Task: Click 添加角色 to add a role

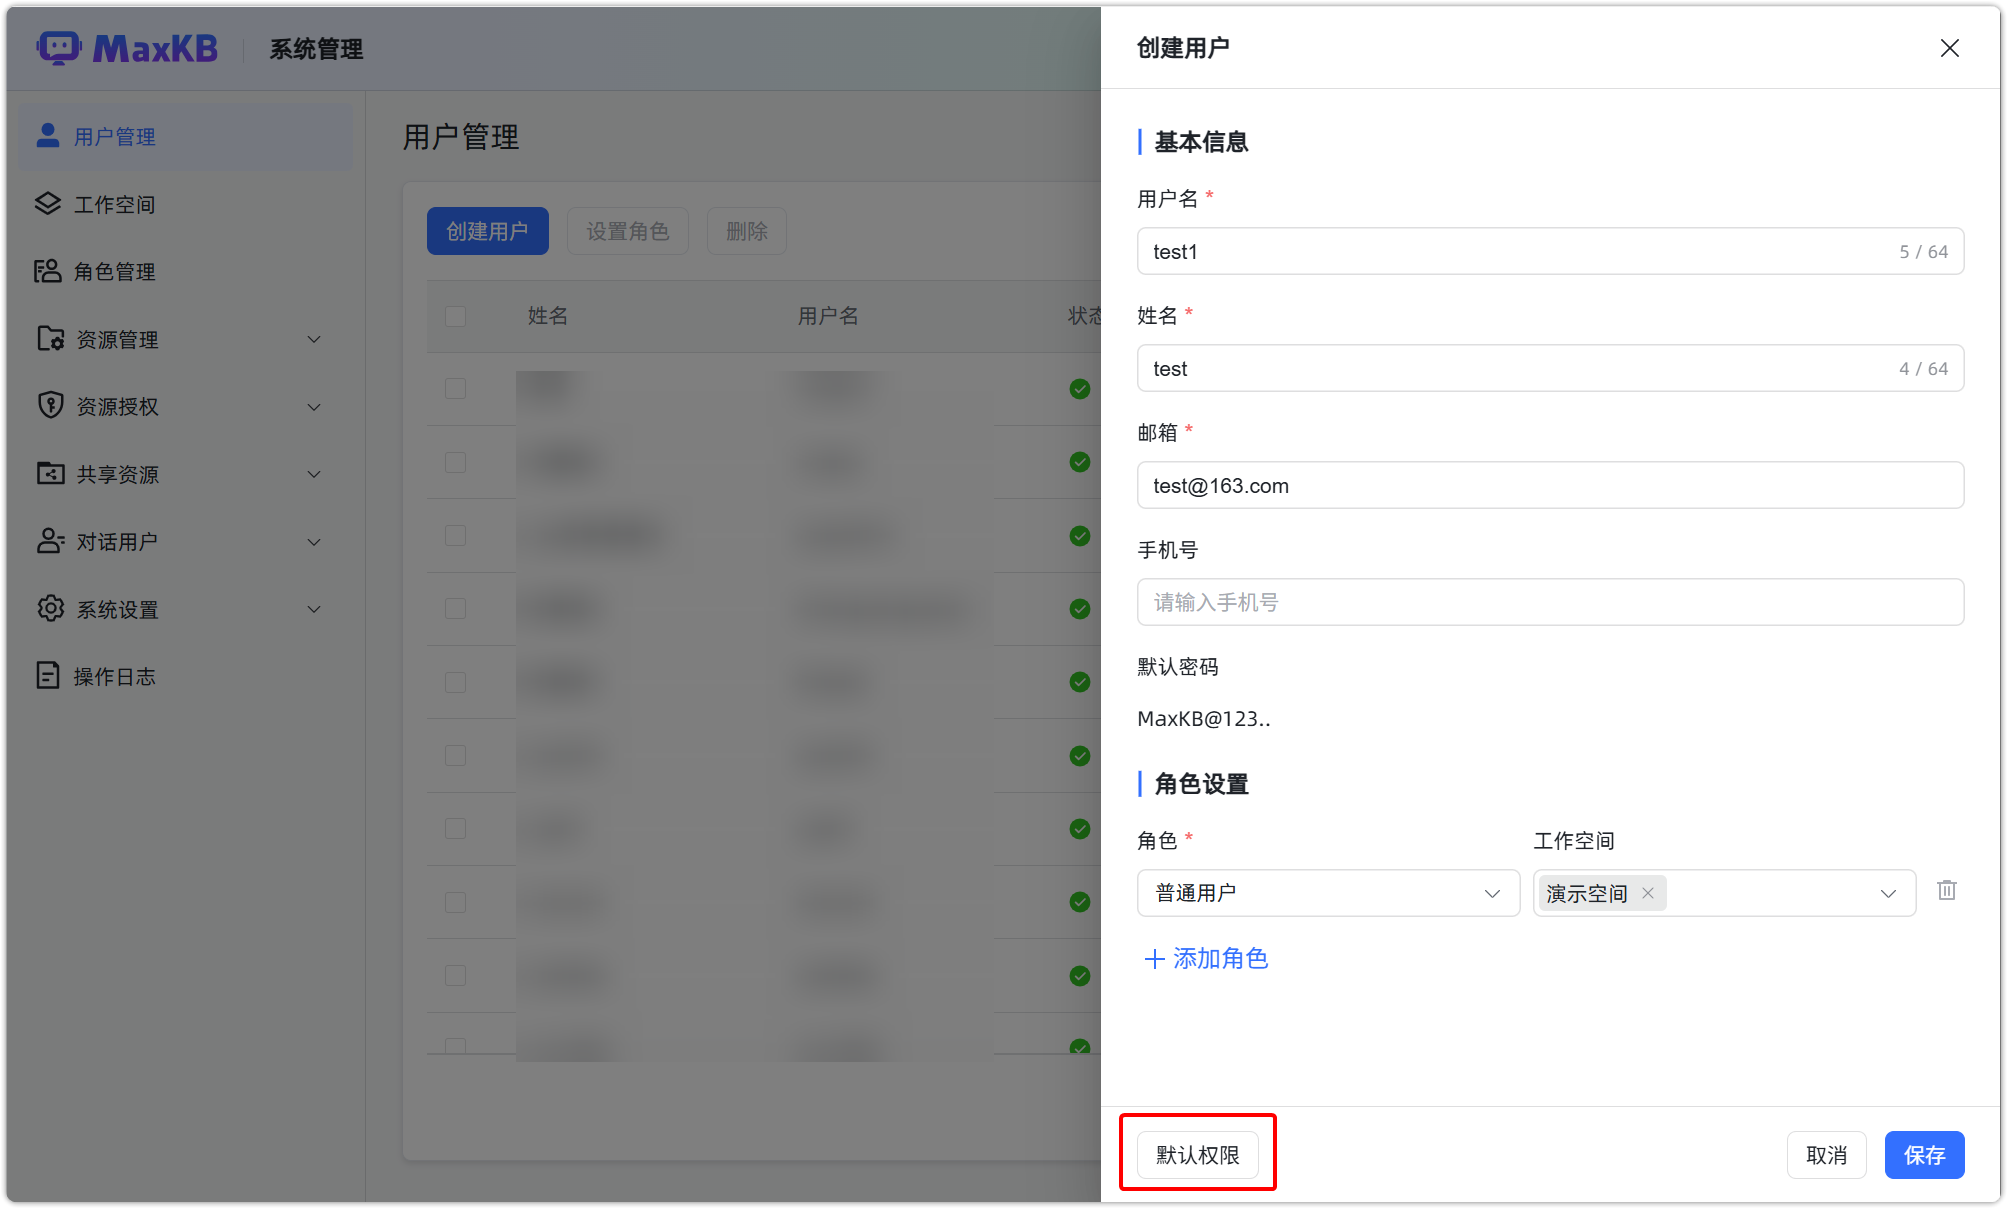Action: click(1205, 959)
